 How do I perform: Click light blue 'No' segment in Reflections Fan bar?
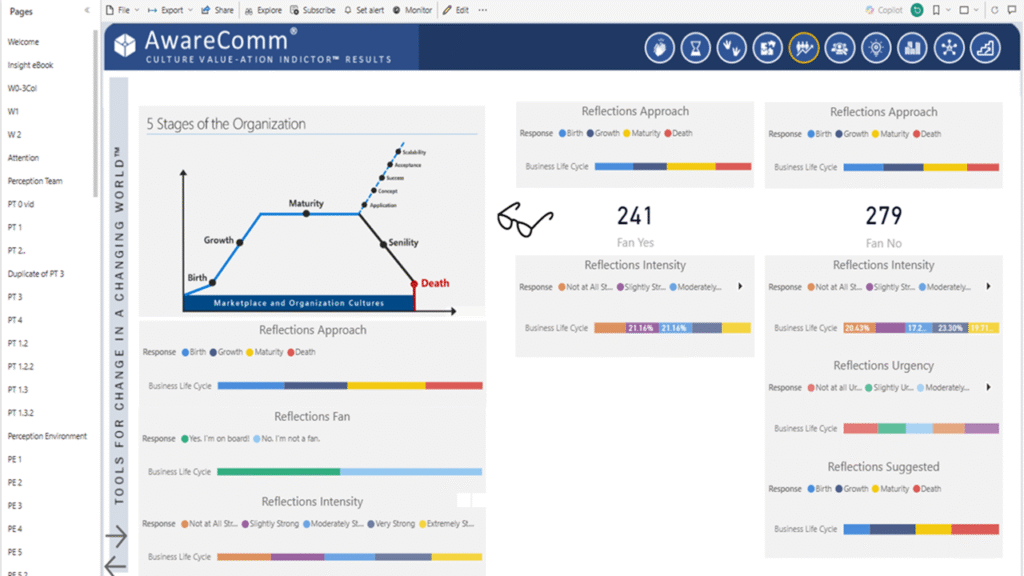pyautogui.click(x=411, y=472)
